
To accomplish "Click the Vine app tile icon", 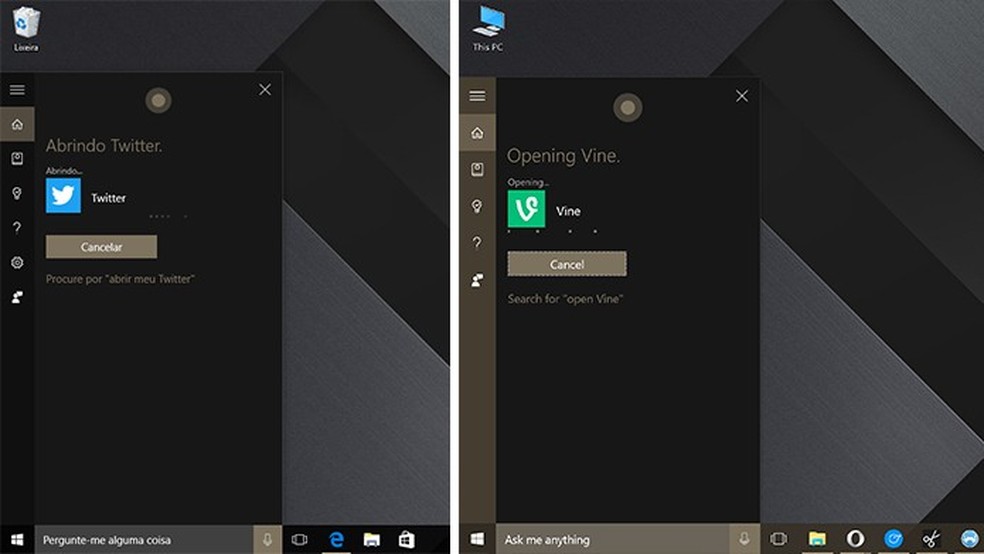I will (527, 209).
